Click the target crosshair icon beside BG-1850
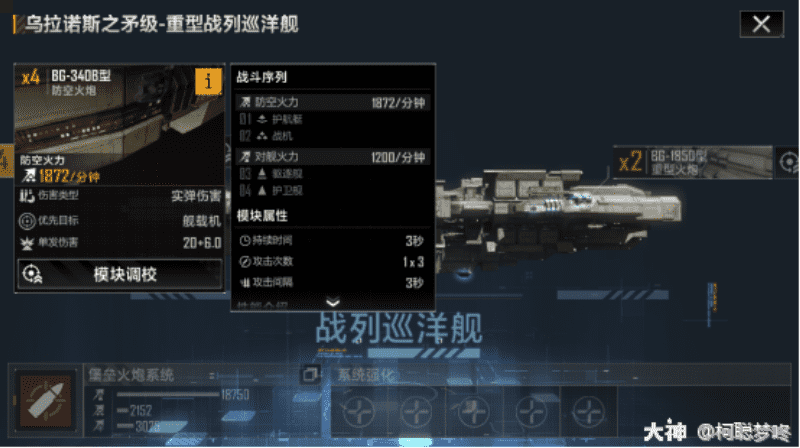 pyautogui.click(x=788, y=162)
